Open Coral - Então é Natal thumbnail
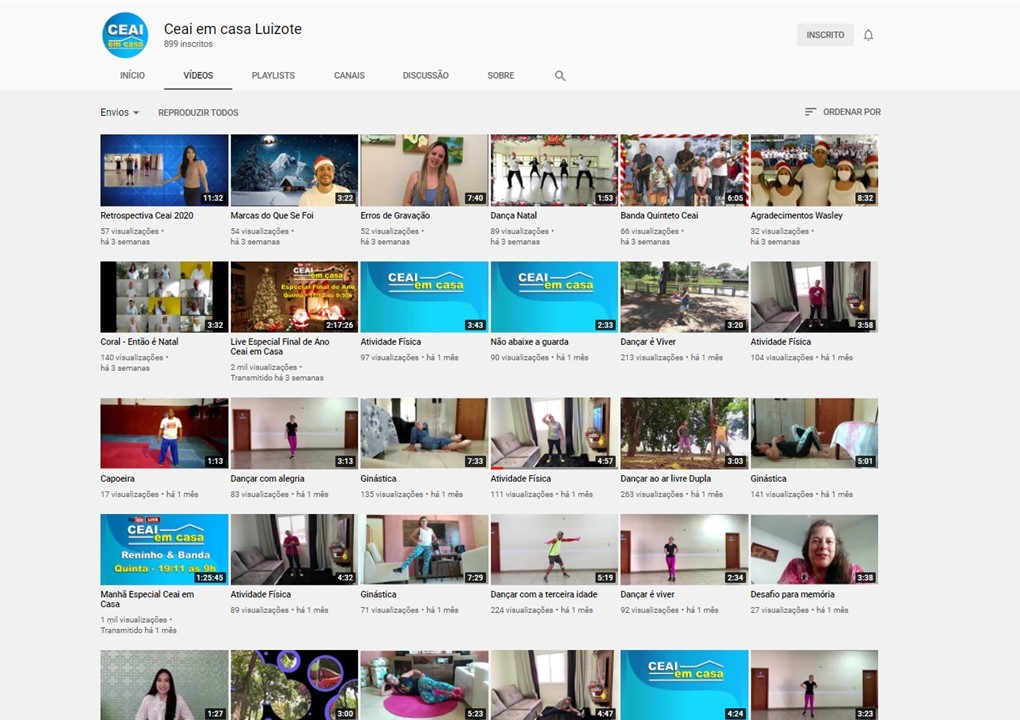The image size is (1020, 720). (x=164, y=297)
